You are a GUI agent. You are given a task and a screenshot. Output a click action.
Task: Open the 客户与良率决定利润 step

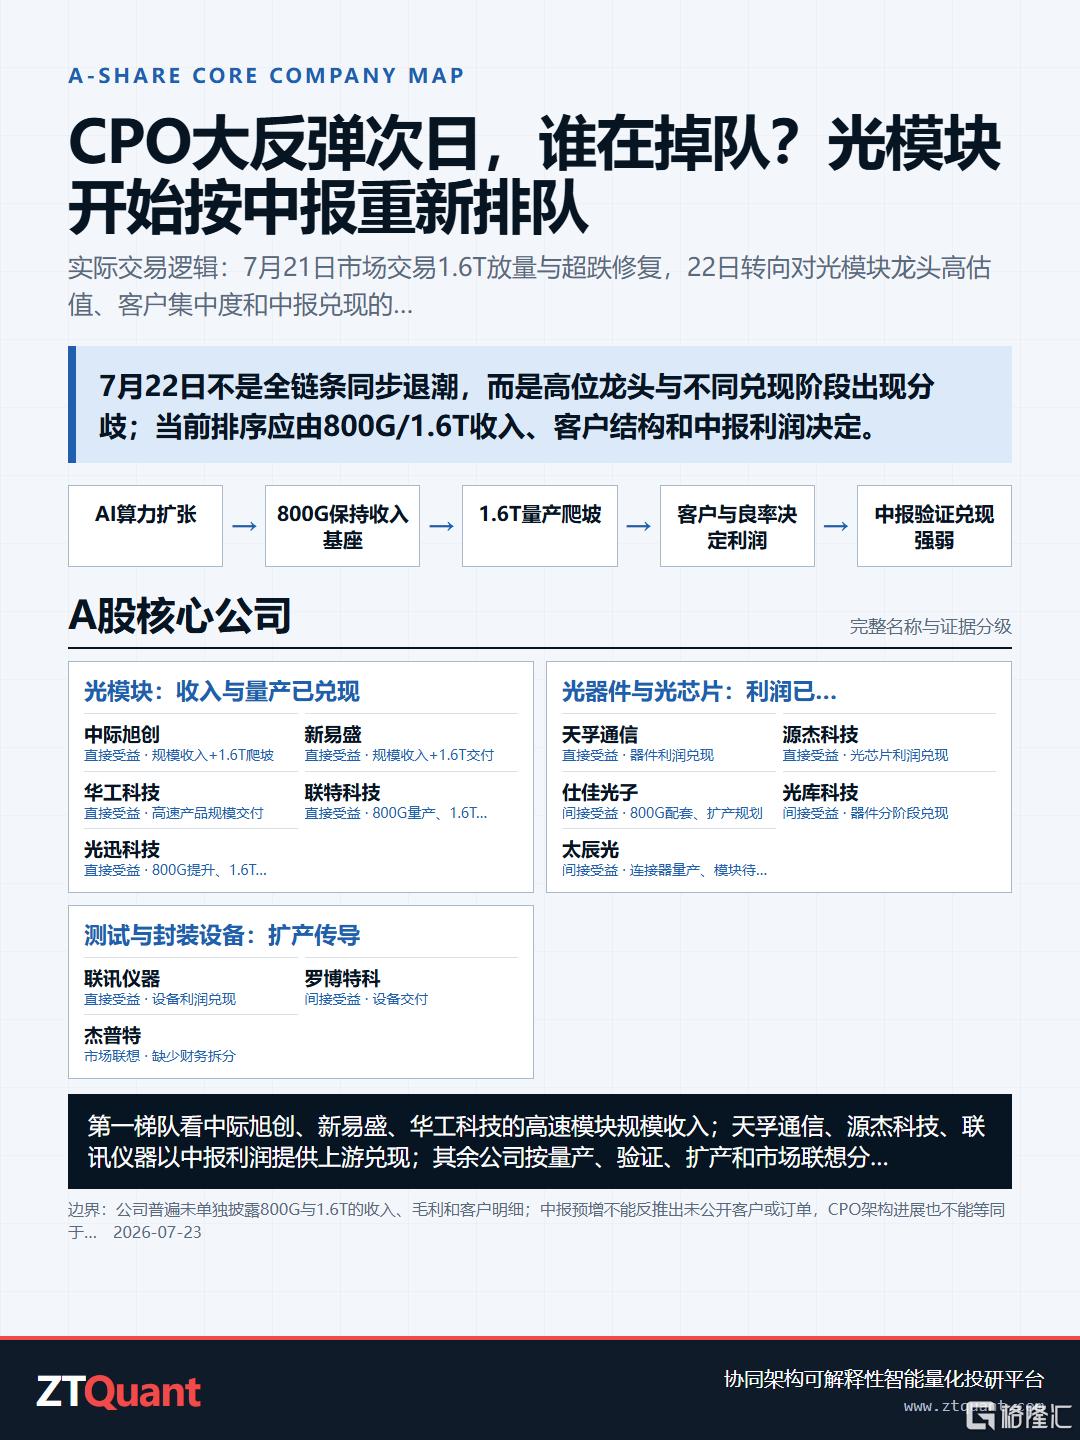point(737,526)
